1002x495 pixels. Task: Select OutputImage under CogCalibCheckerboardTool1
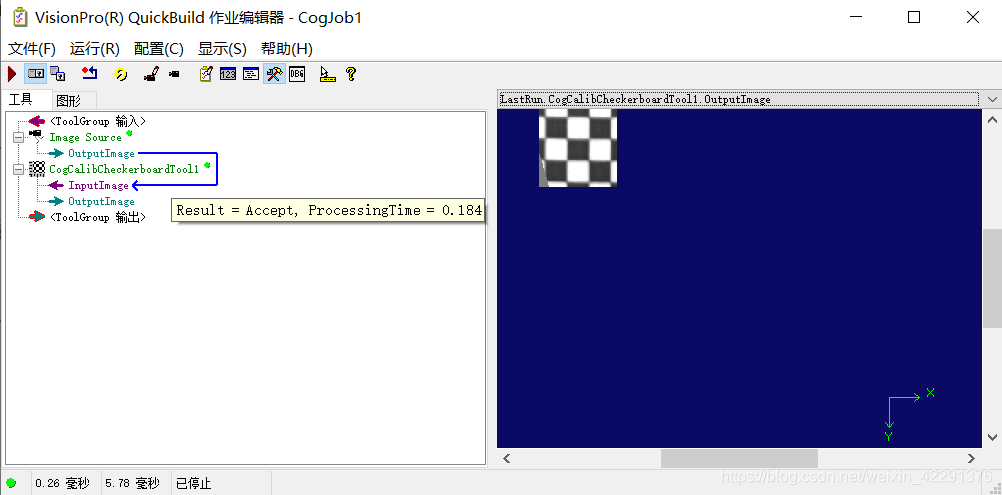(102, 201)
